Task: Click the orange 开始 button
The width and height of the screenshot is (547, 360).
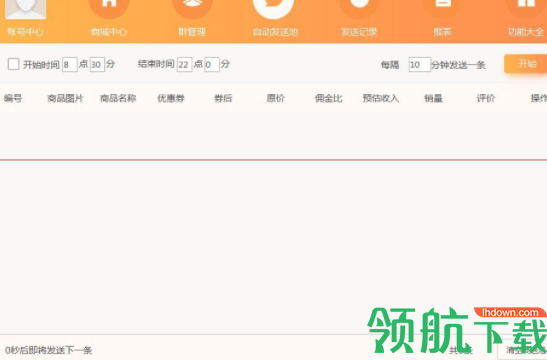Action: [525, 64]
